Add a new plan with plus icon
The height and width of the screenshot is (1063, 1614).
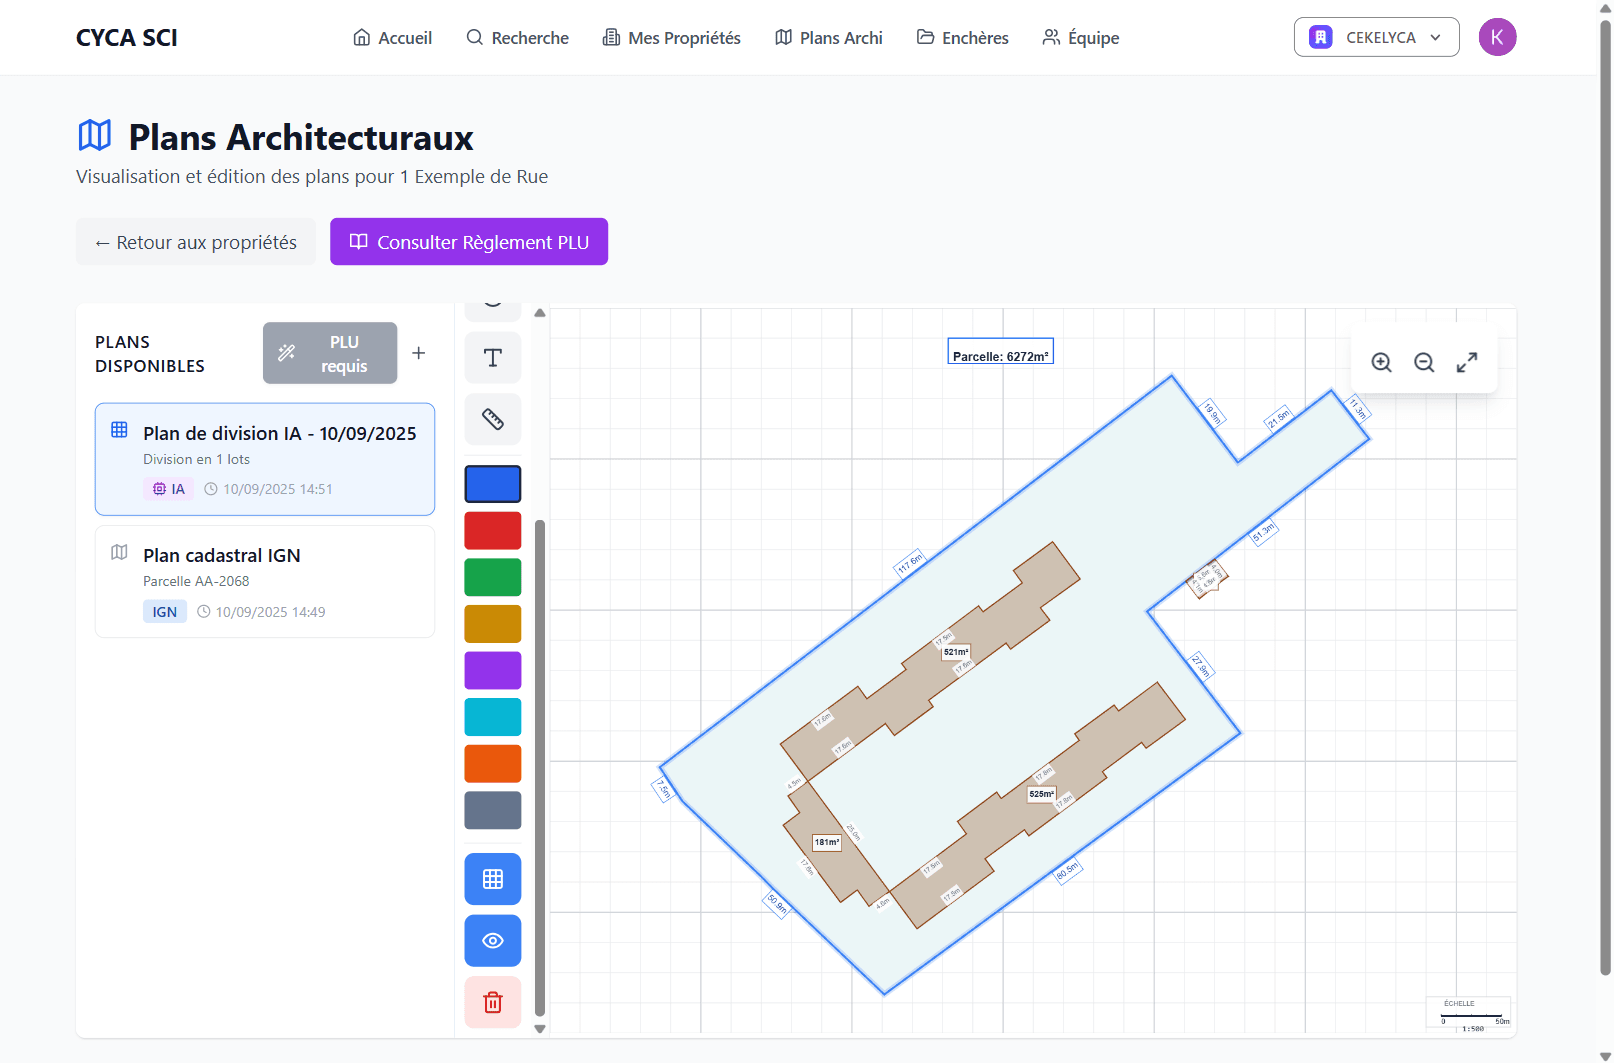pos(419,353)
